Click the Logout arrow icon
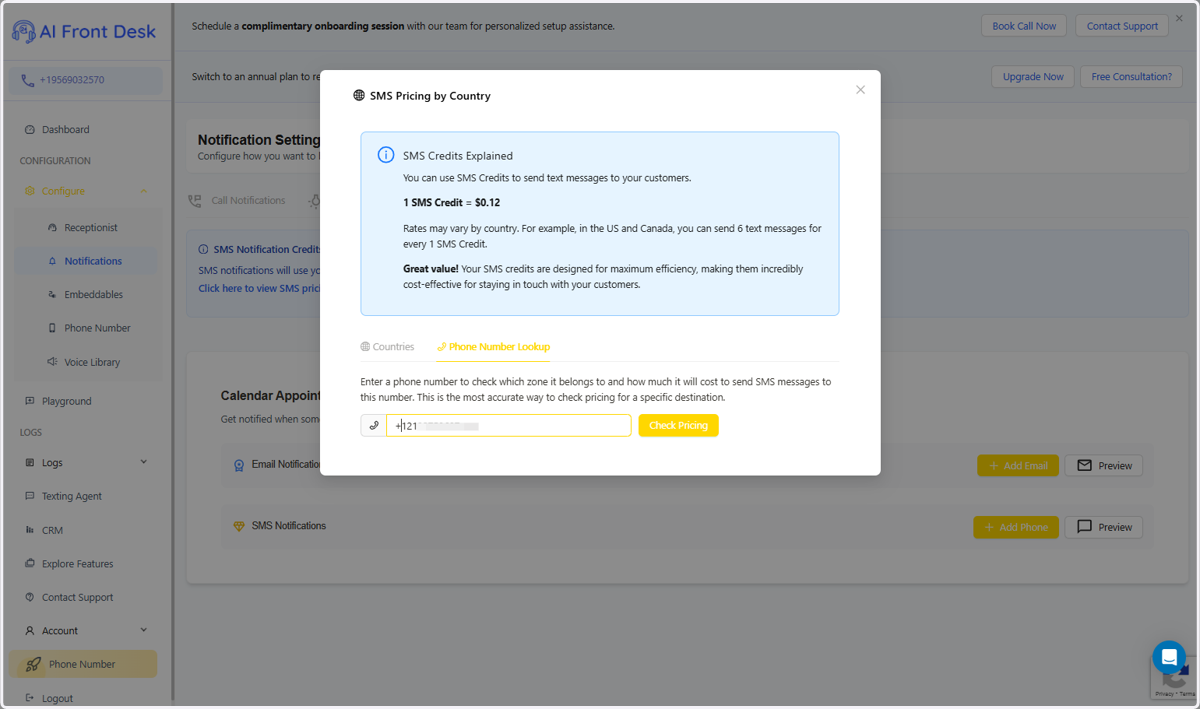This screenshot has height=709, width=1200. pyautogui.click(x=30, y=698)
